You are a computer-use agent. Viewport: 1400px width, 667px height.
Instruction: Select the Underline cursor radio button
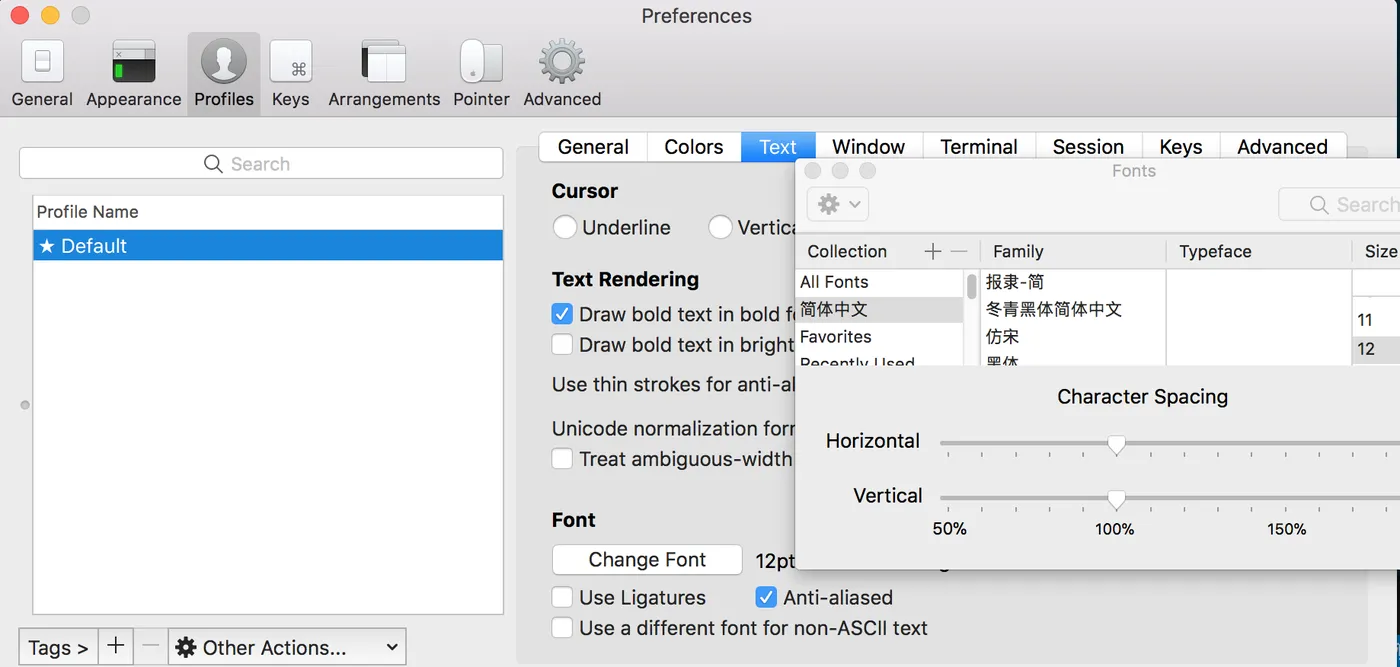pos(565,227)
